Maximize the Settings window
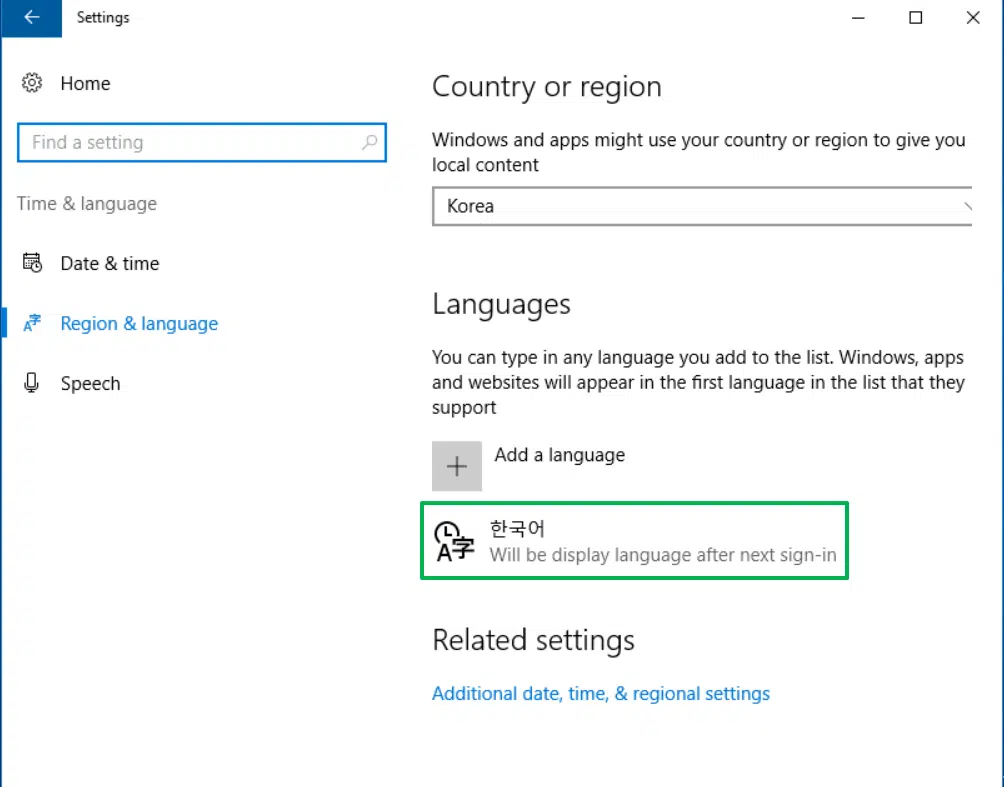Viewport: 1004px width, 787px height. pyautogui.click(x=916, y=18)
